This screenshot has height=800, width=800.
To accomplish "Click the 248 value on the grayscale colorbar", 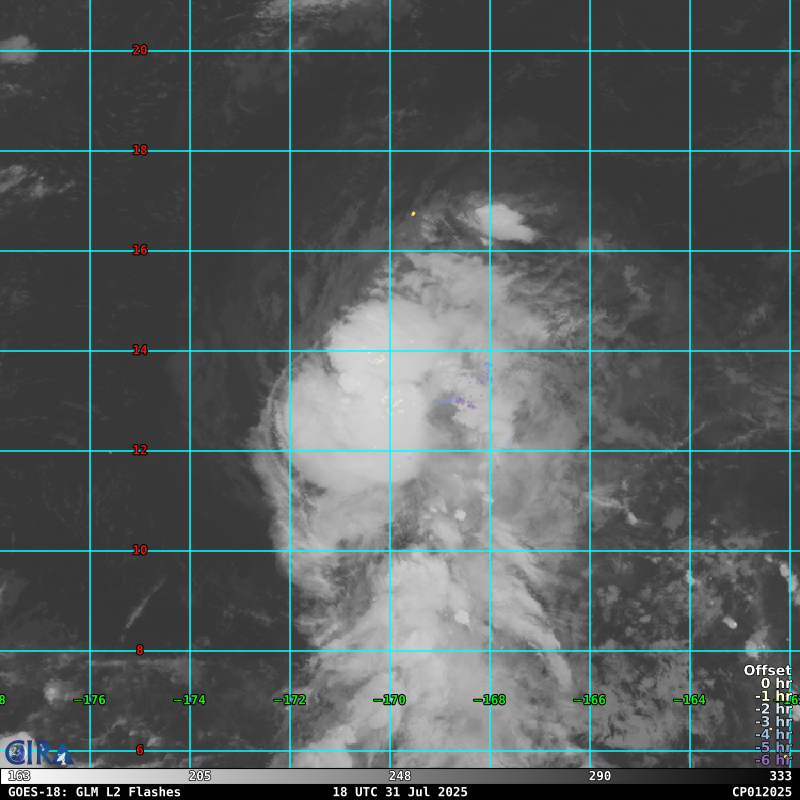I will (x=400, y=776).
